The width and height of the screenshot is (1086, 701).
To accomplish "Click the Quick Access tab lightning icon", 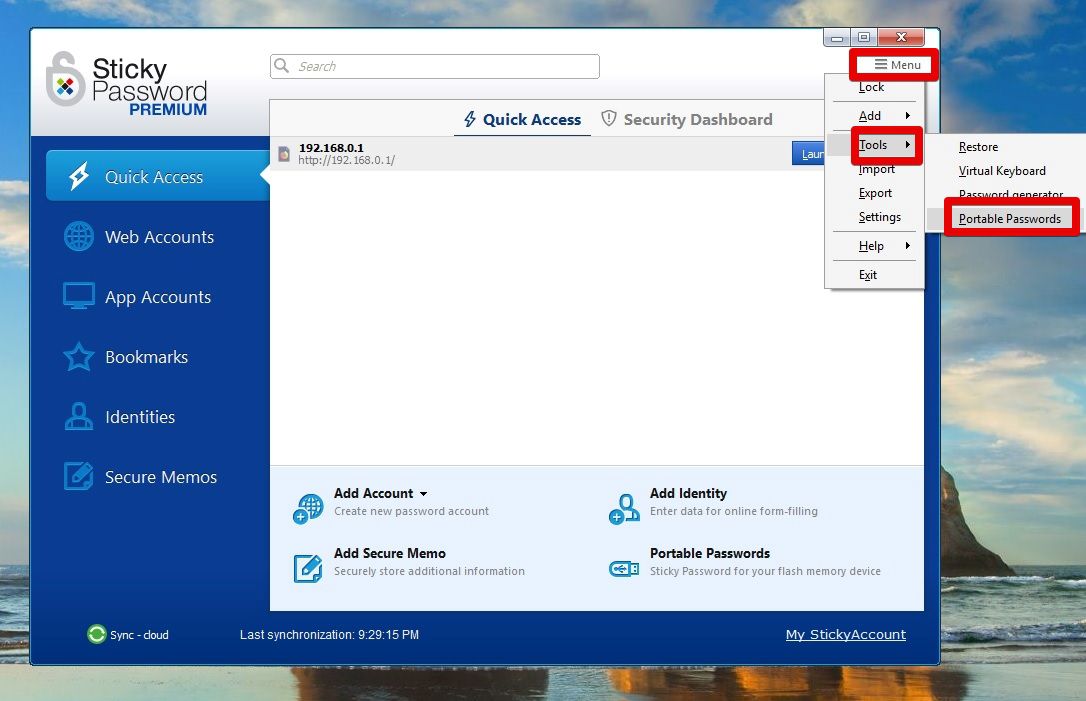I will [x=470, y=119].
